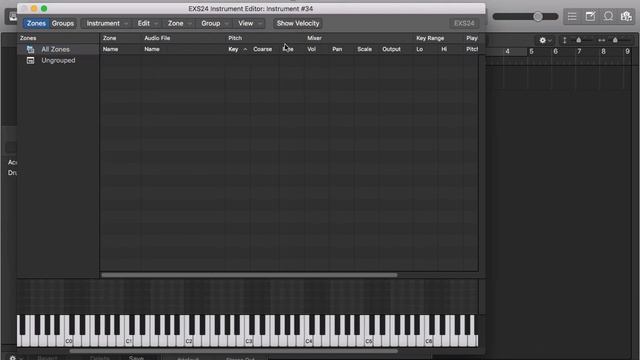This screenshot has height=360, width=640.
Task: Click the Ungrouped zones icon
Action: click(30, 60)
